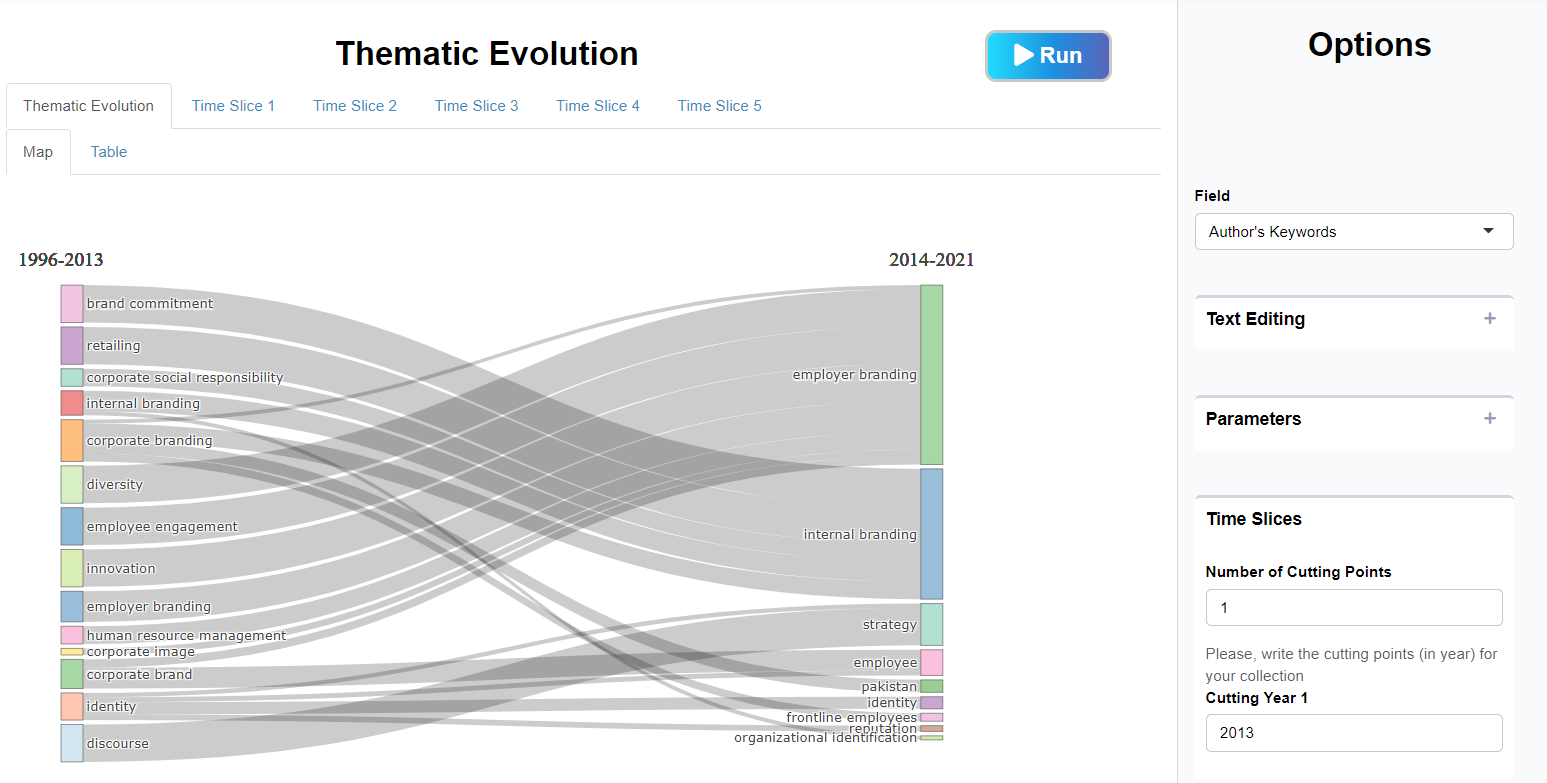Click the blue internal branding node 2014-2021
The height and width of the screenshot is (783, 1547).
(931, 534)
